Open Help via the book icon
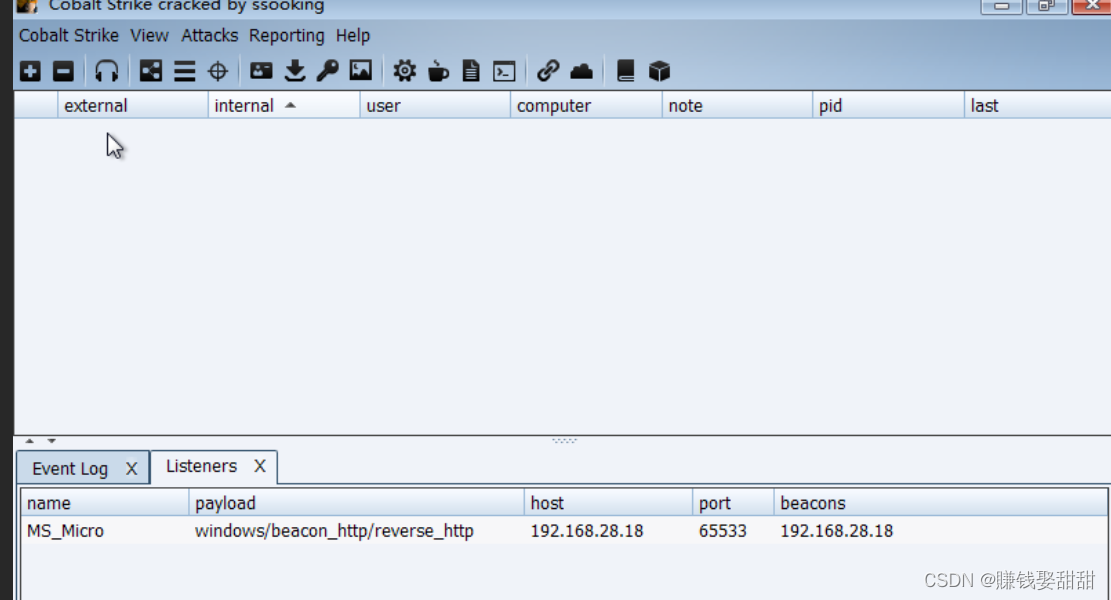The image size is (1111, 600). point(625,71)
